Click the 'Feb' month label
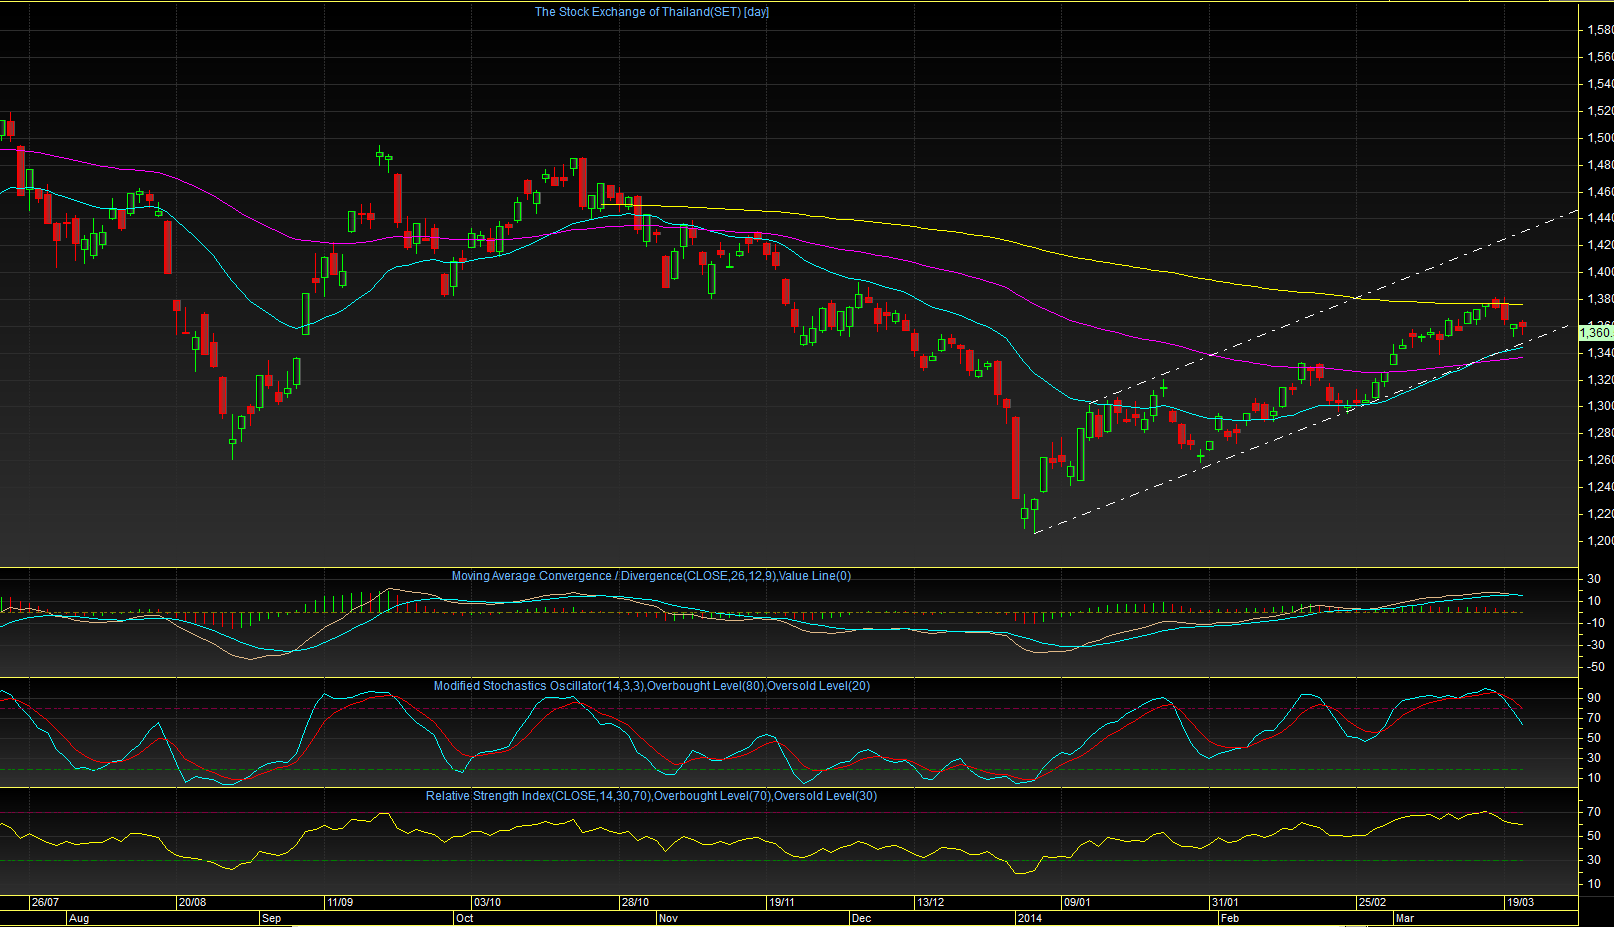 tap(1230, 918)
